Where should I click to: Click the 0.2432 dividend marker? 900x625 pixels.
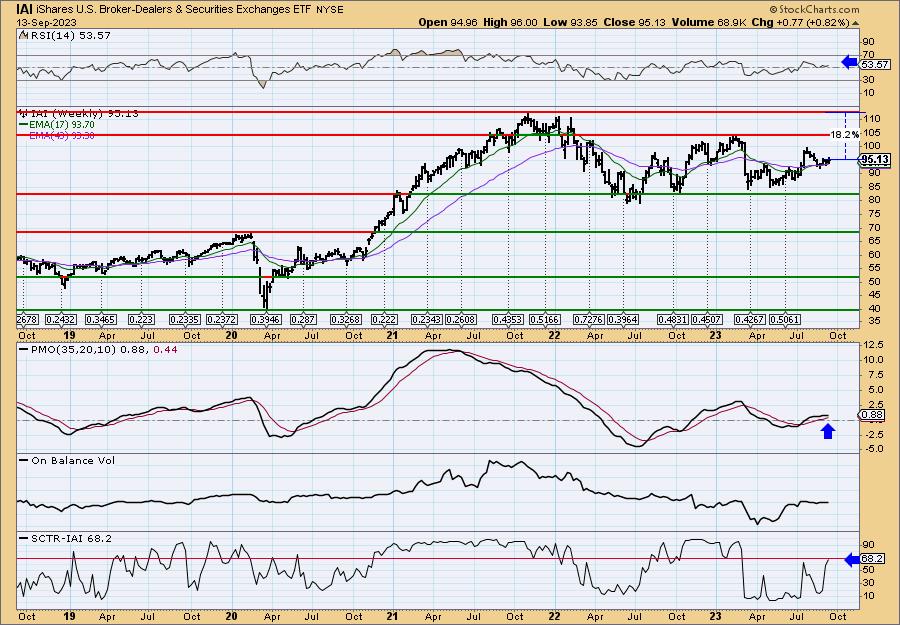62,319
